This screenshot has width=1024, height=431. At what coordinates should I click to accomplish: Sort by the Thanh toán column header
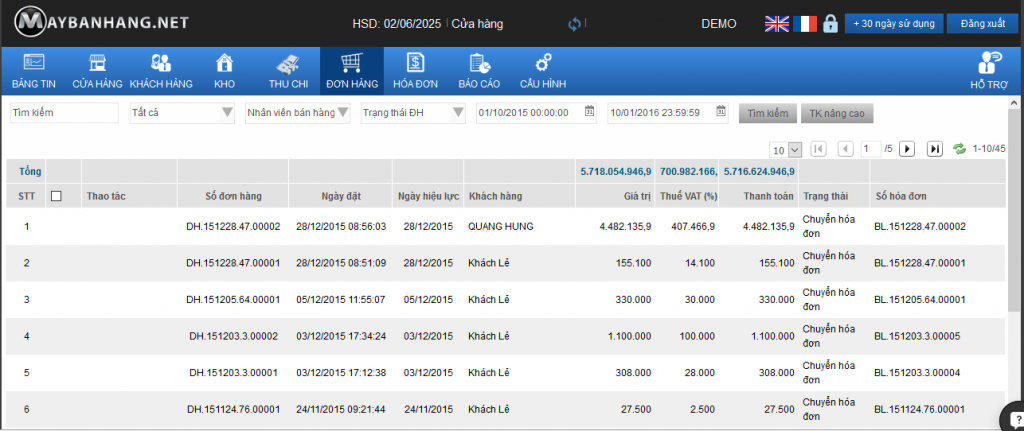pyautogui.click(x=769, y=196)
